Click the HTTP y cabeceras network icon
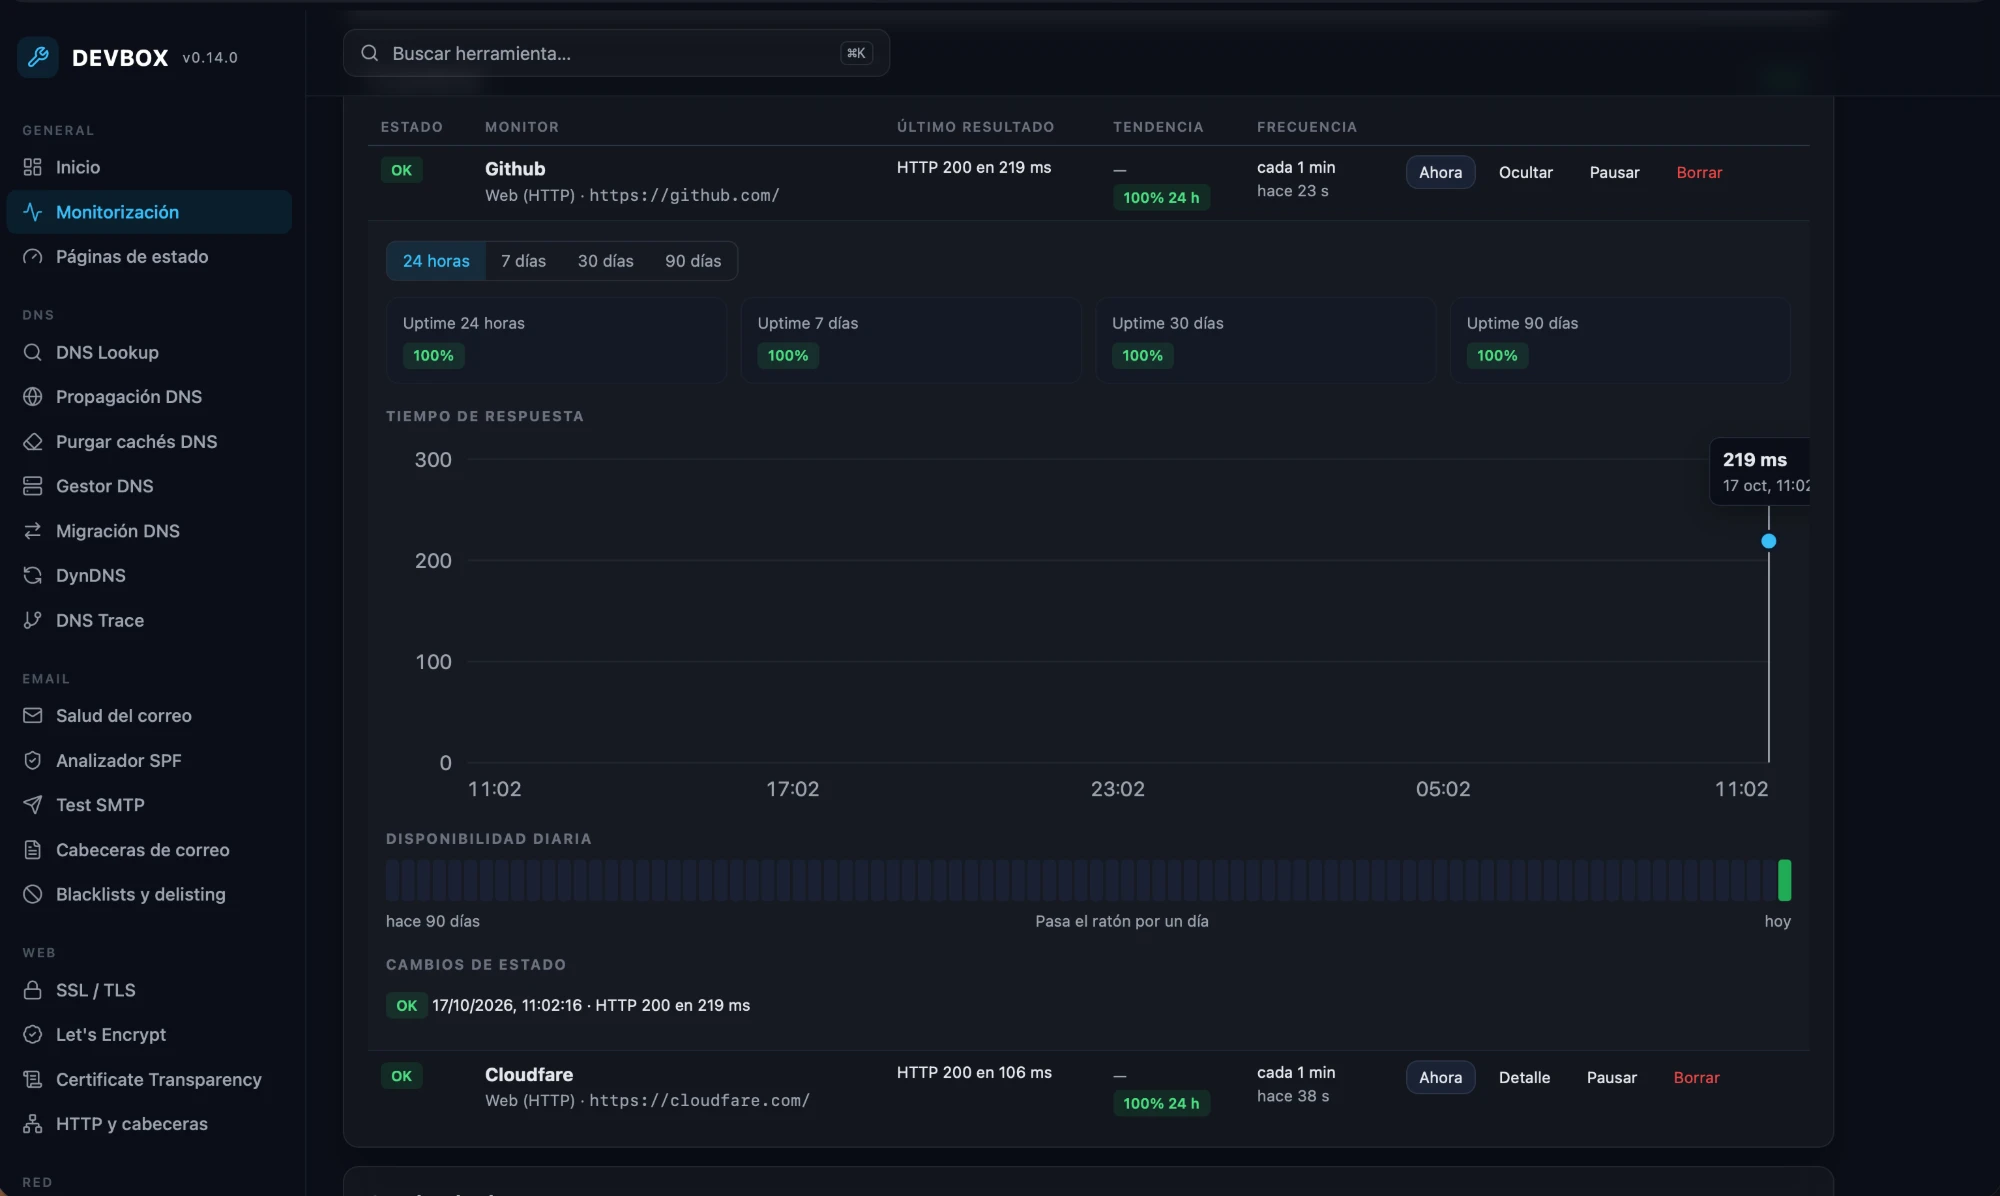Image resolution: width=2000 pixels, height=1196 pixels. tap(33, 1124)
